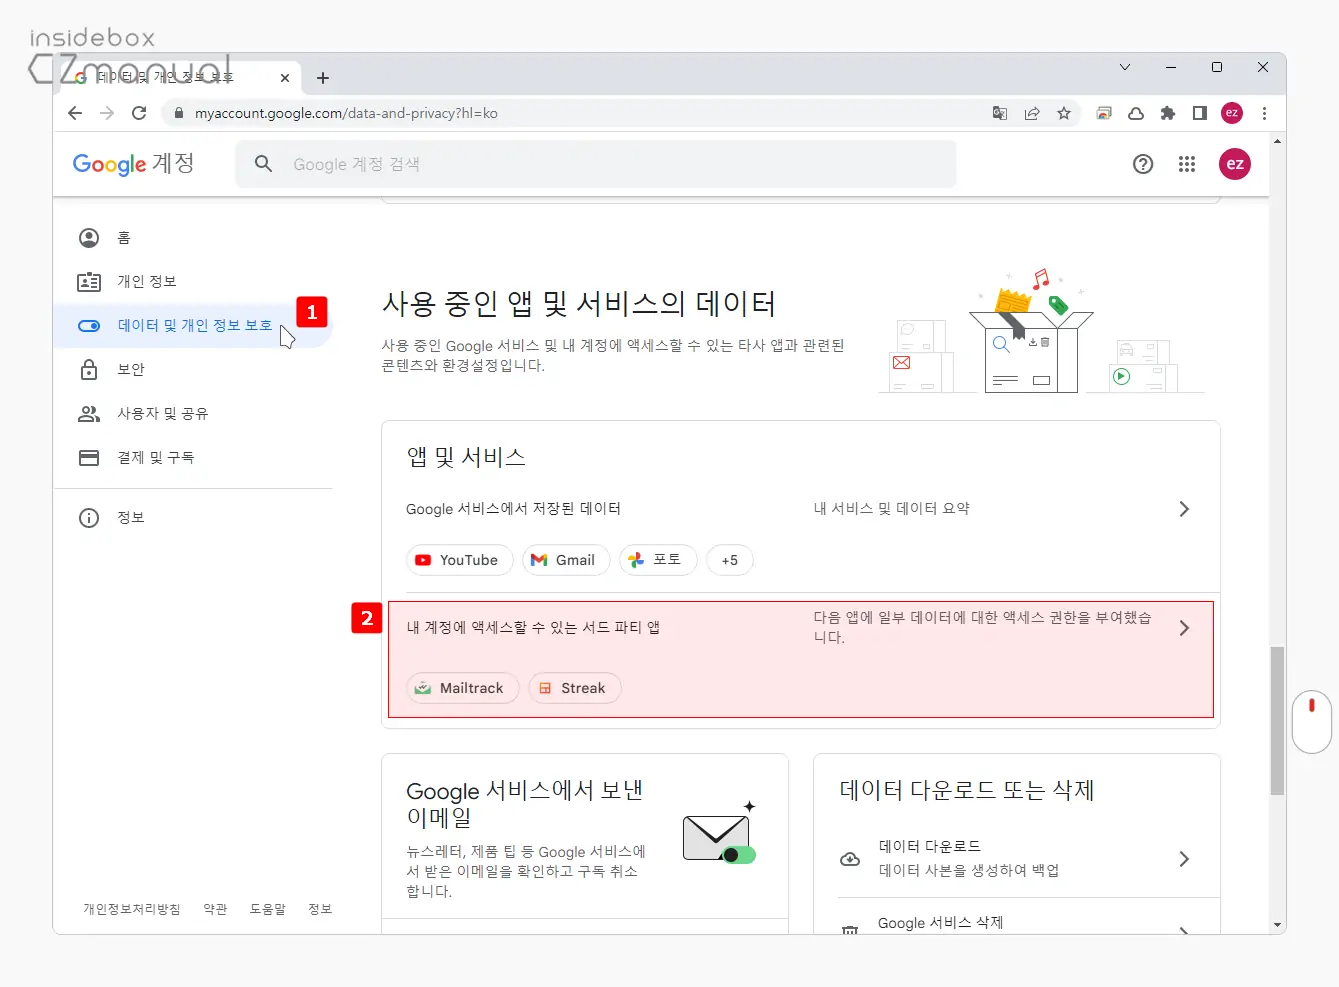1339x987 pixels.
Task: Click the Google 서비스에서 보낸 이메일 card heading
Action: click(525, 803)
